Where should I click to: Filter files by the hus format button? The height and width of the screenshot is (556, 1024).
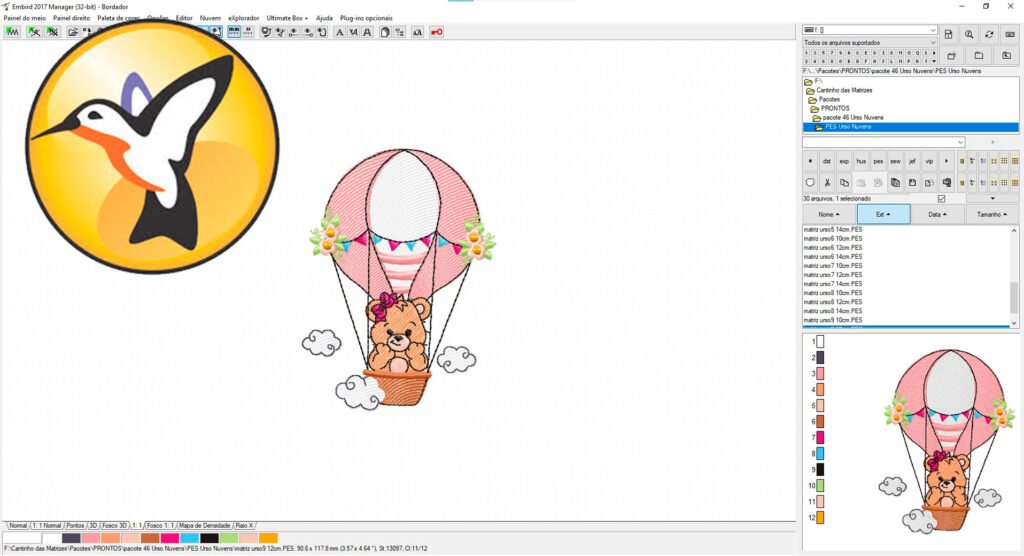[x=861, y=161]
